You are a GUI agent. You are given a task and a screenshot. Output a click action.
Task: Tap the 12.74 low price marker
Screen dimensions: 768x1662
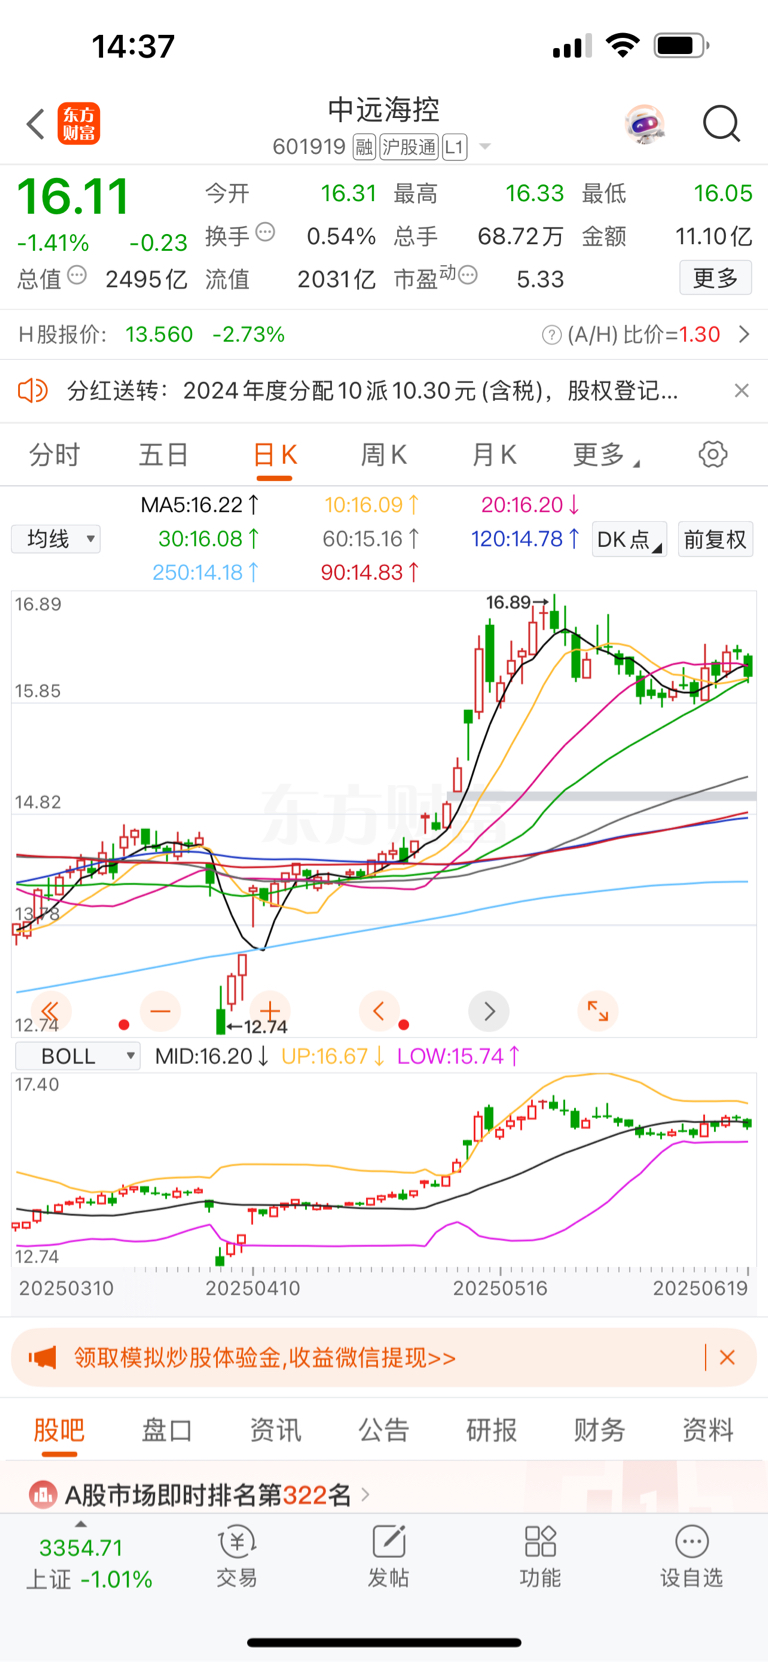pos(258,1026)
